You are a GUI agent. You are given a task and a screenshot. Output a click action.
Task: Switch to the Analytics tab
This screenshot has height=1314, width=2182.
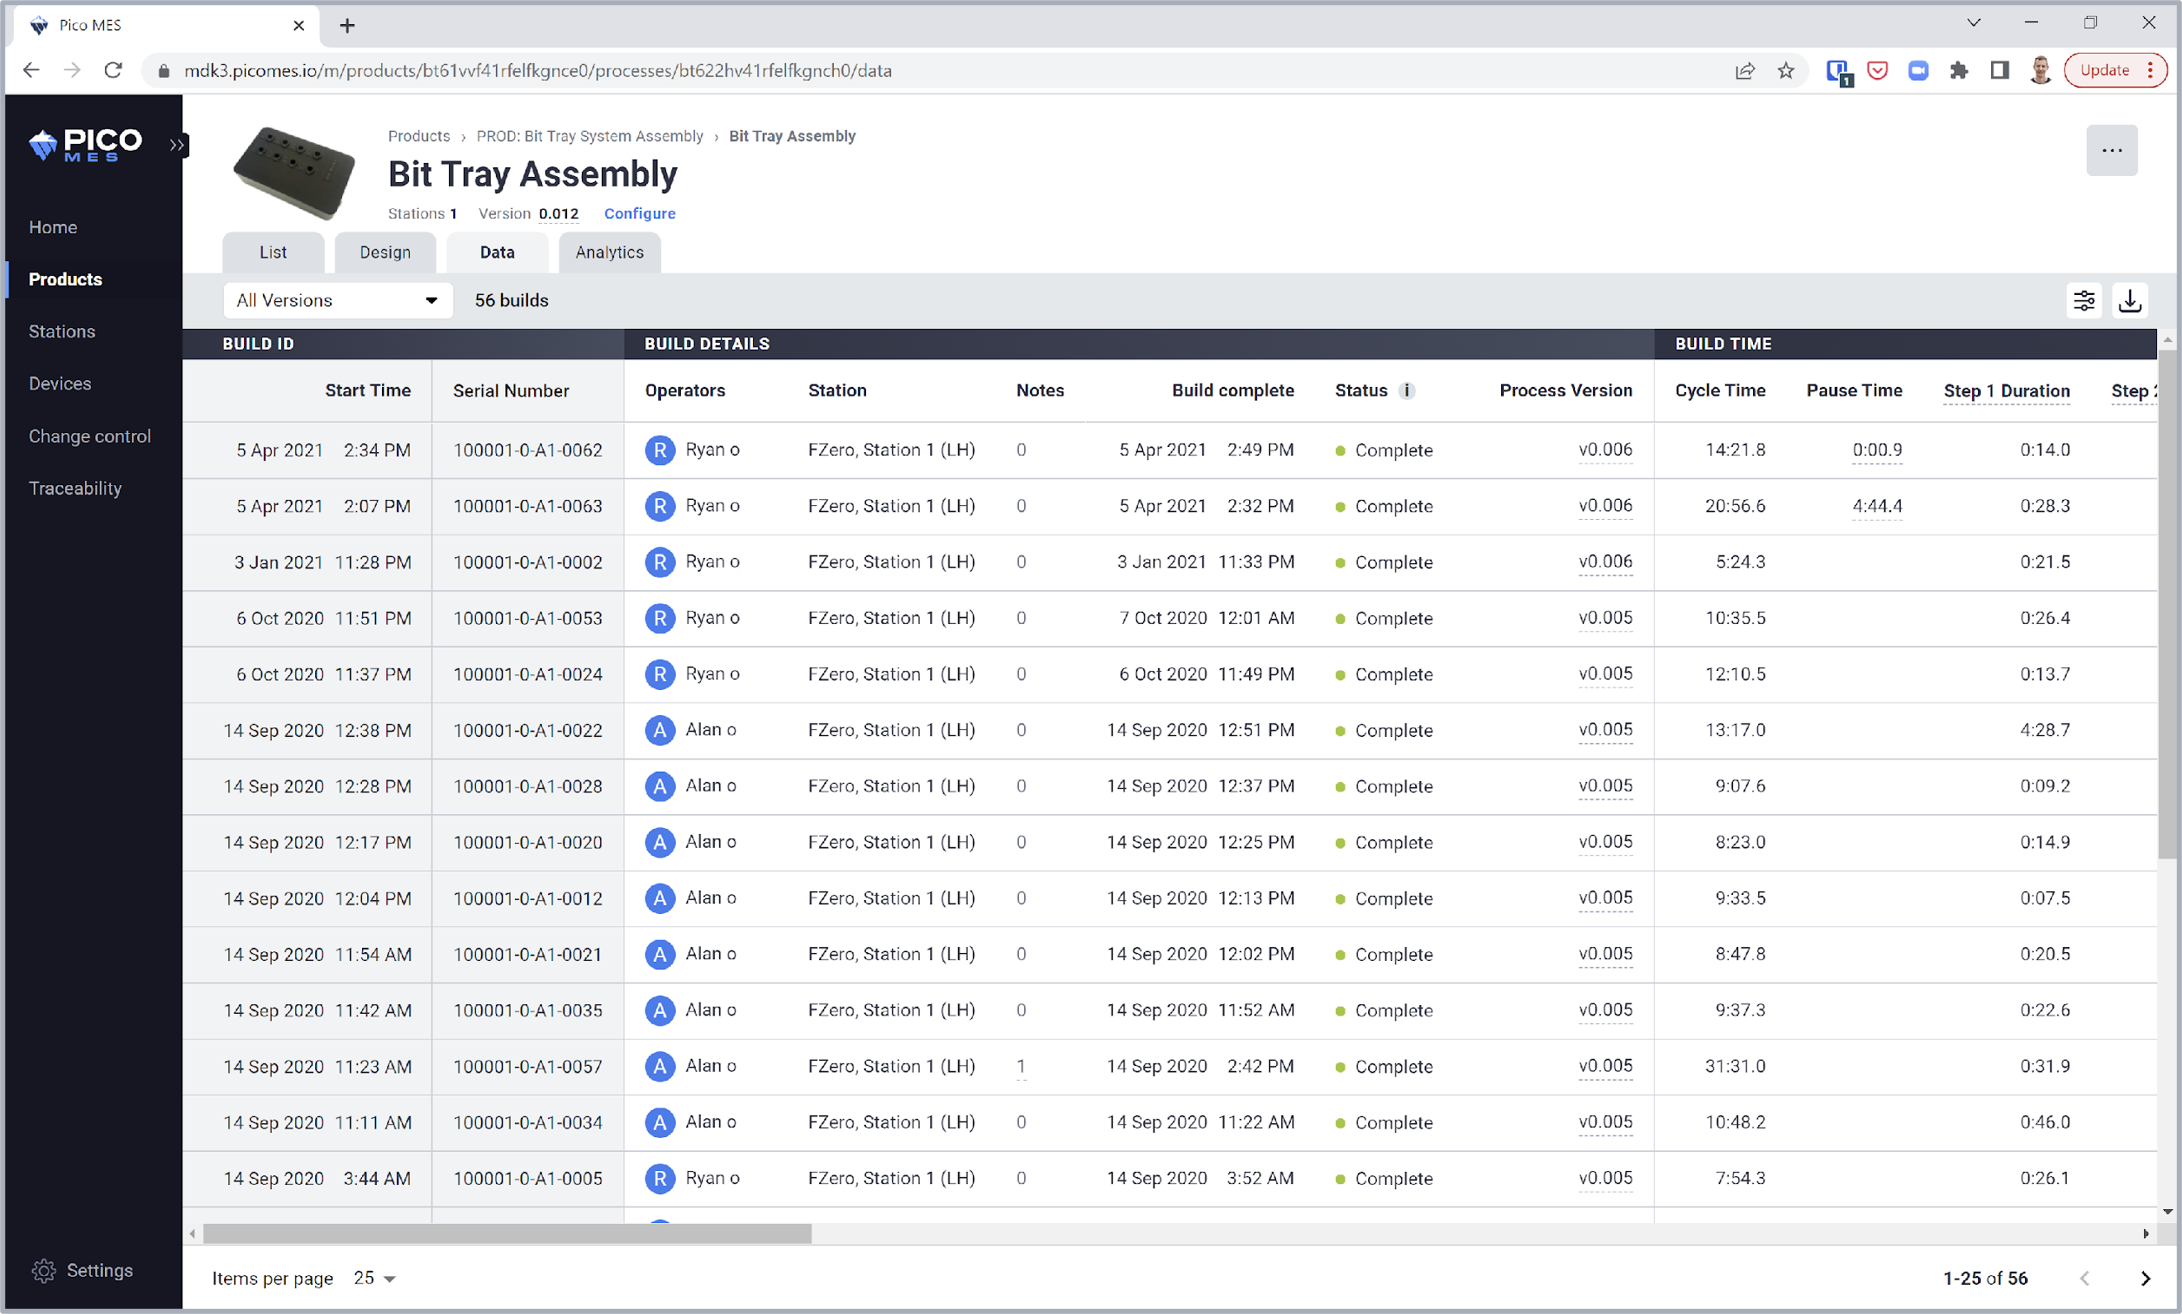[x=609, y=252]
